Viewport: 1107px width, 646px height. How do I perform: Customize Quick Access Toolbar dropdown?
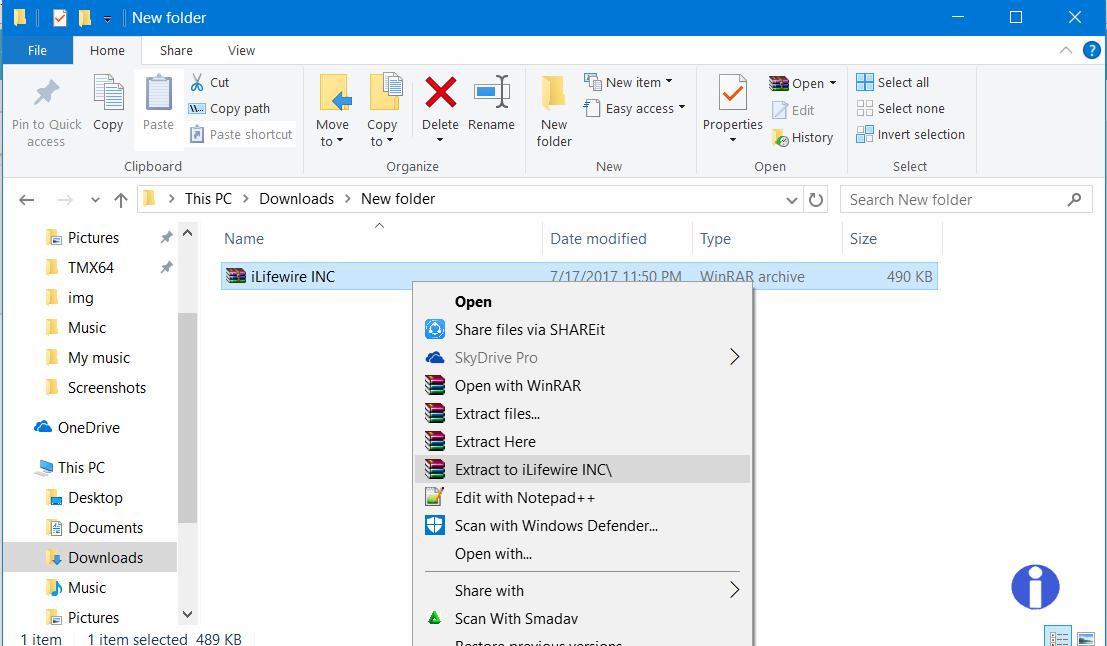pyautogui.click(x=107, y=19)
